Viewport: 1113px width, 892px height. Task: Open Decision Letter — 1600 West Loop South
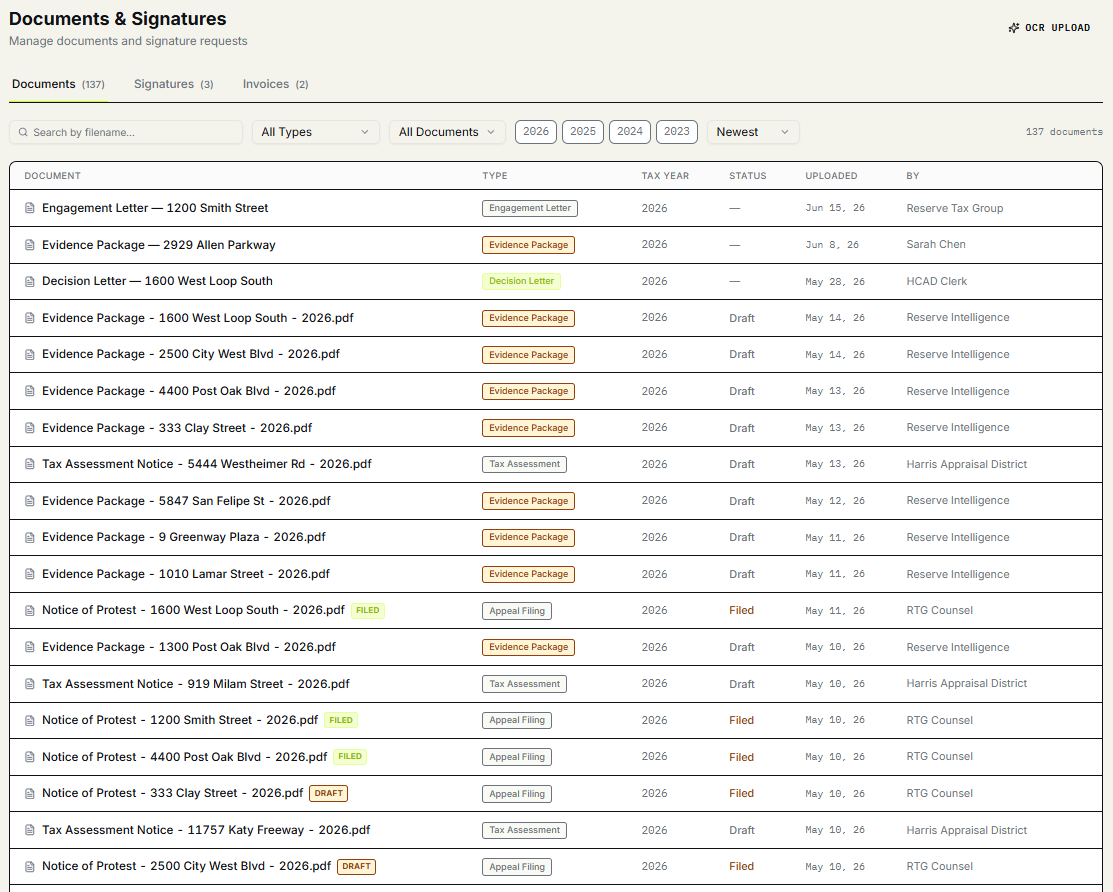pos(157,281)
